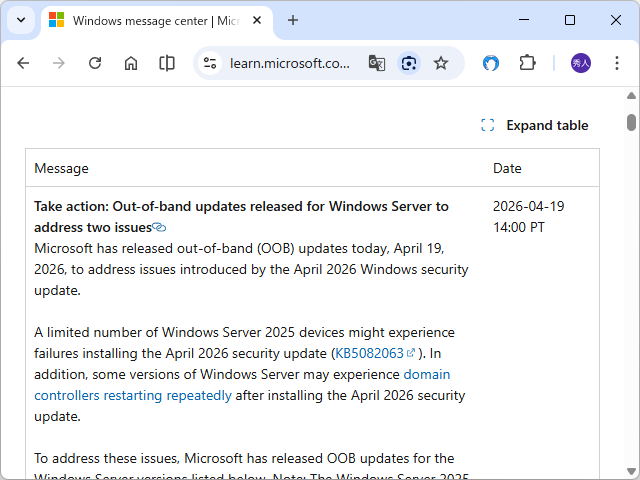Bookmark this page with the star
The width and height of the screenshot is (640, 480).
pyautogui.click(x=441, y=63)
